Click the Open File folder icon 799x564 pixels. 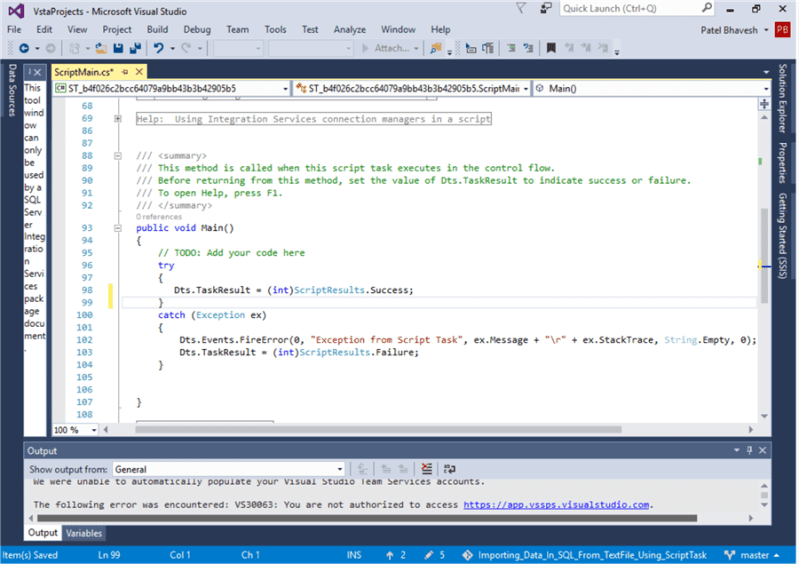[101, 48]
